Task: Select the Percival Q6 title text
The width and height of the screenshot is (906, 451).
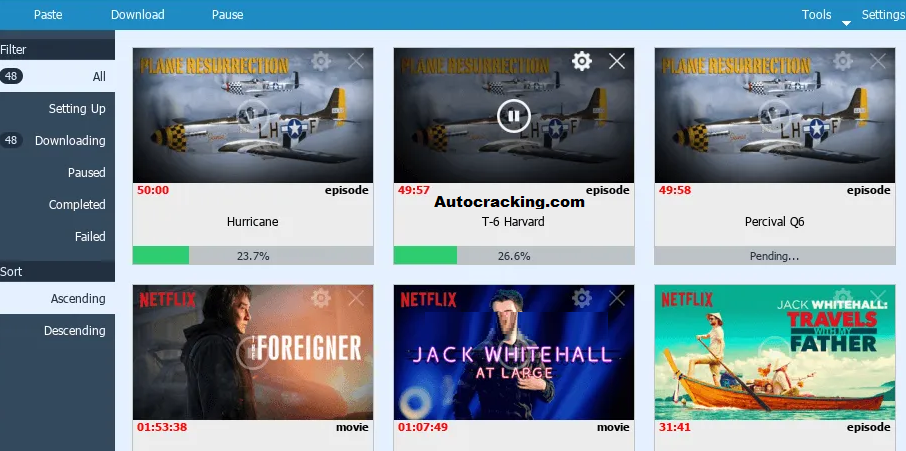Action: (x=774, y=222)
